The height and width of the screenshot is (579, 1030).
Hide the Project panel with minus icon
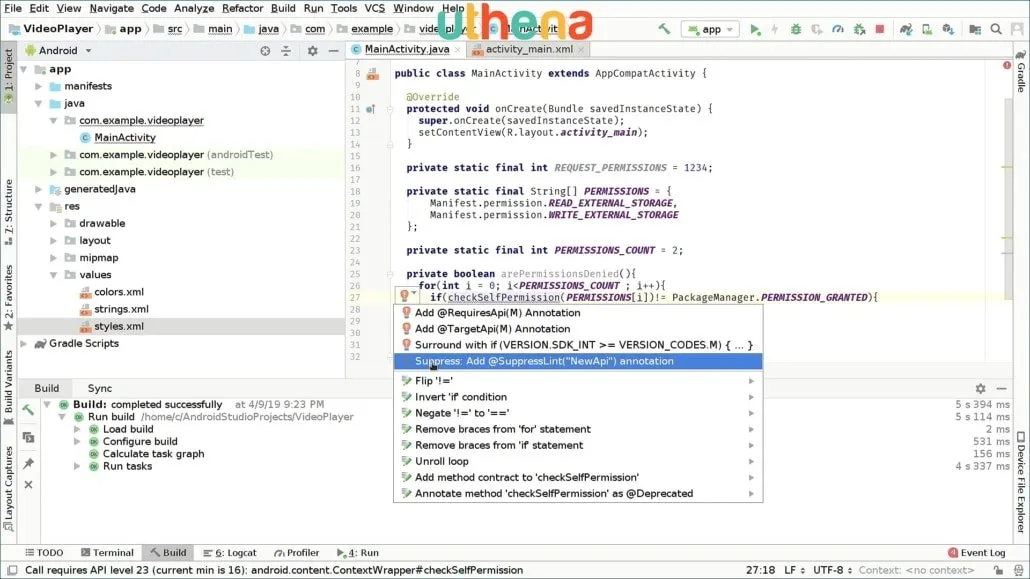click(334, 51)
